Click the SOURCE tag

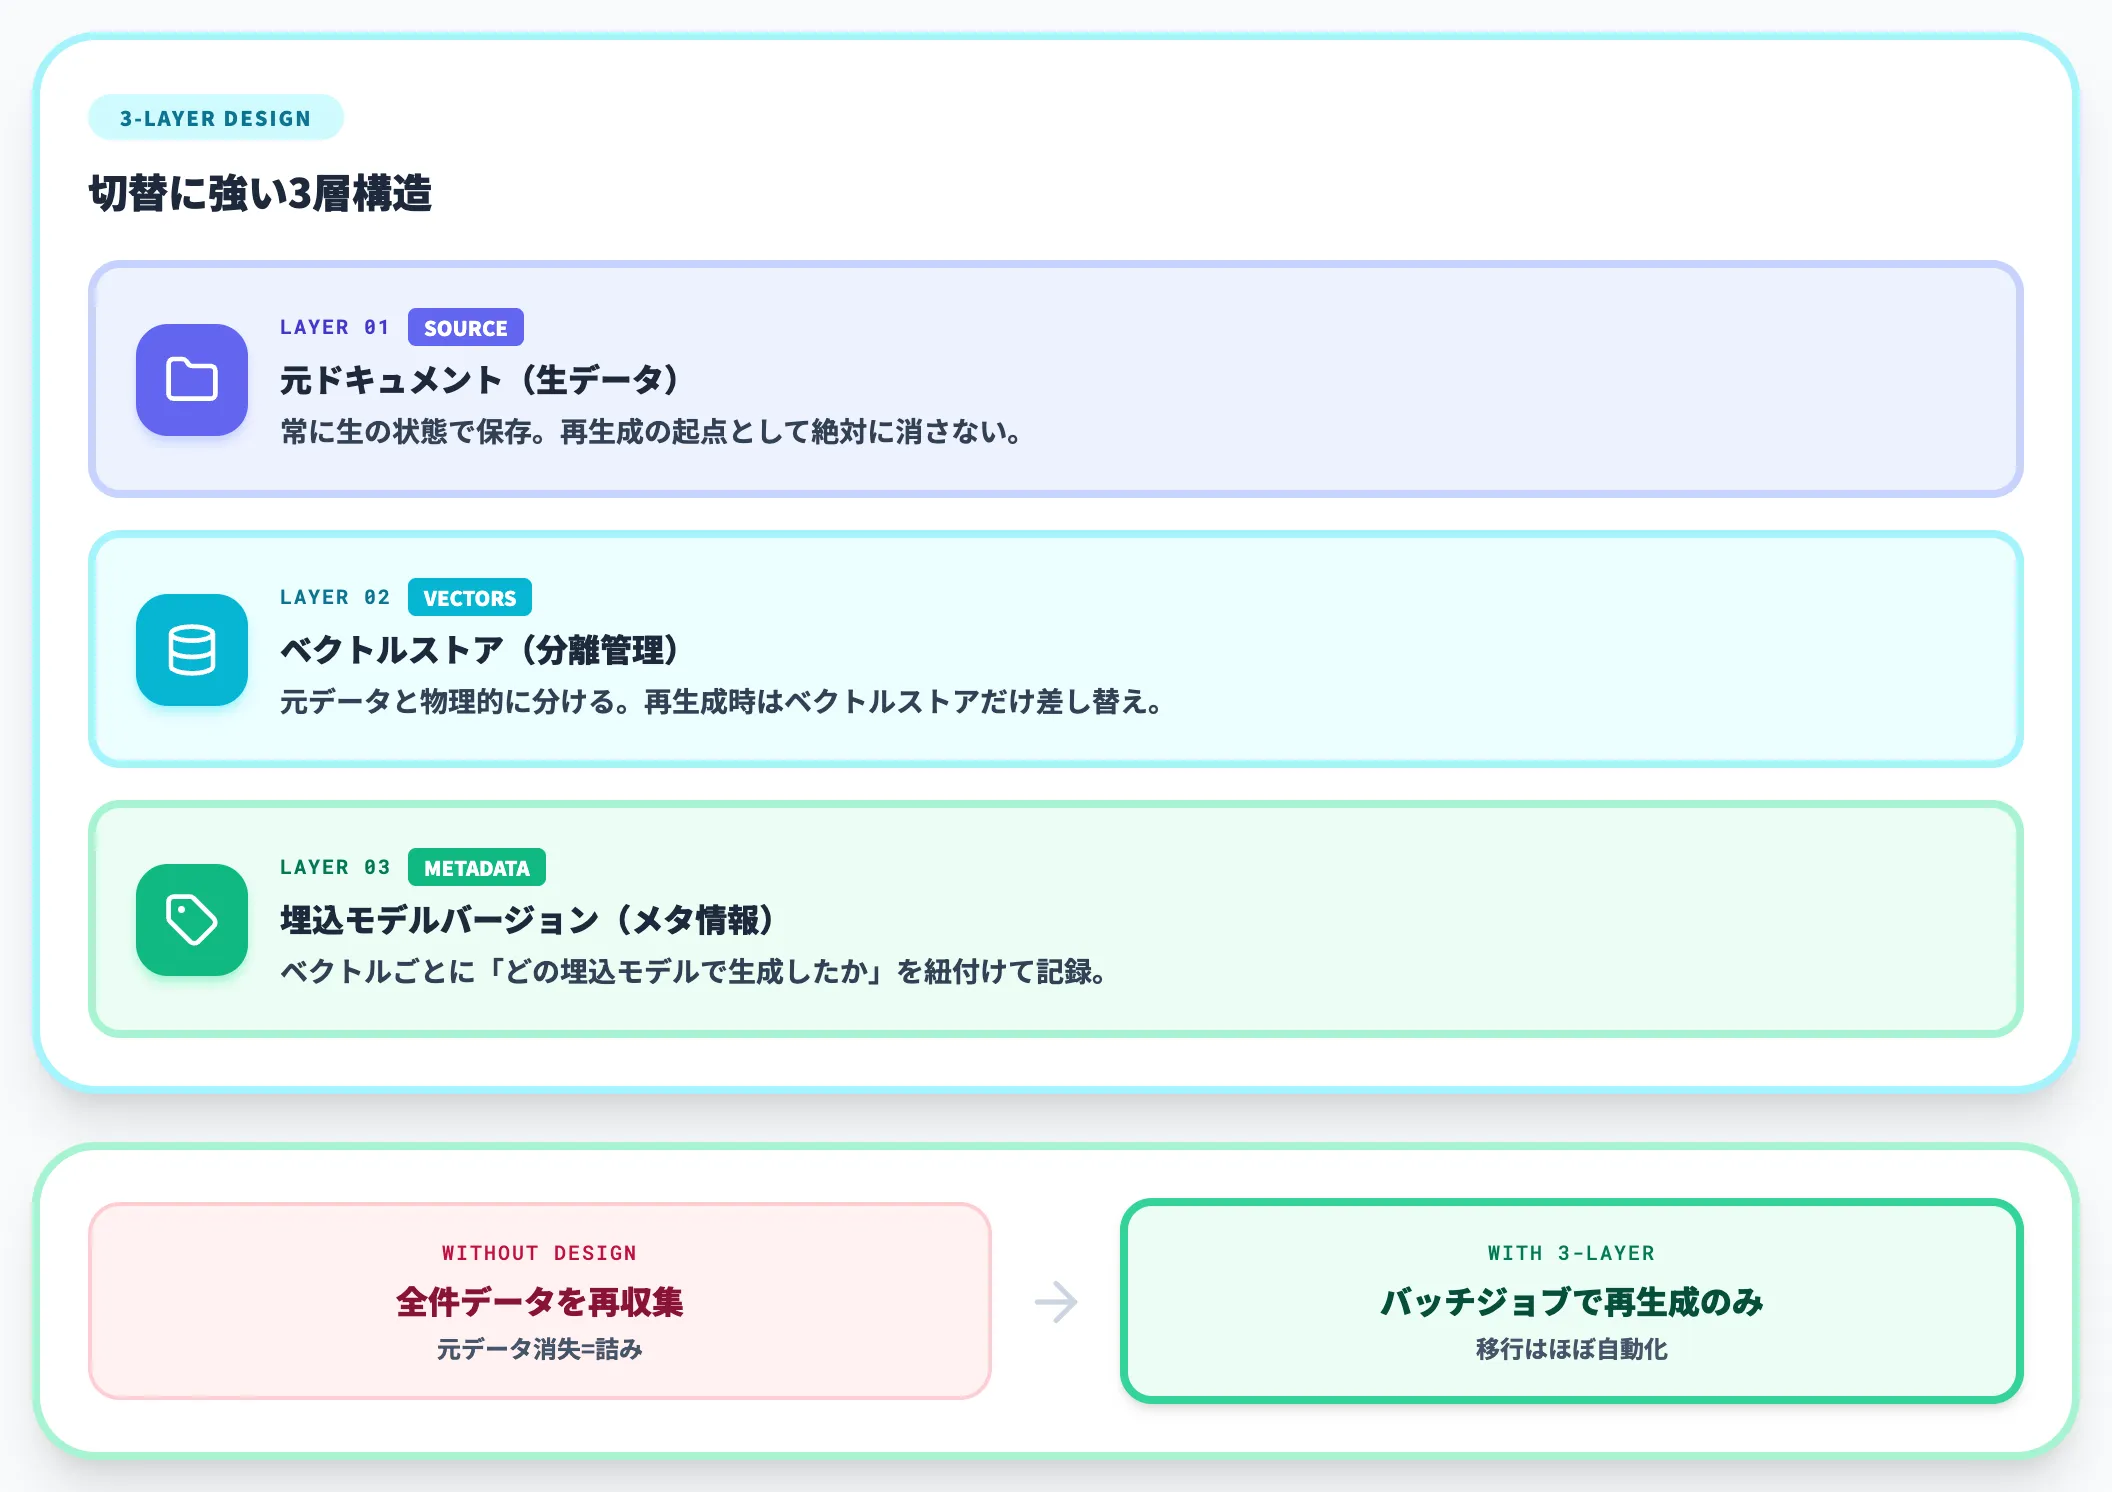[466, 328]
